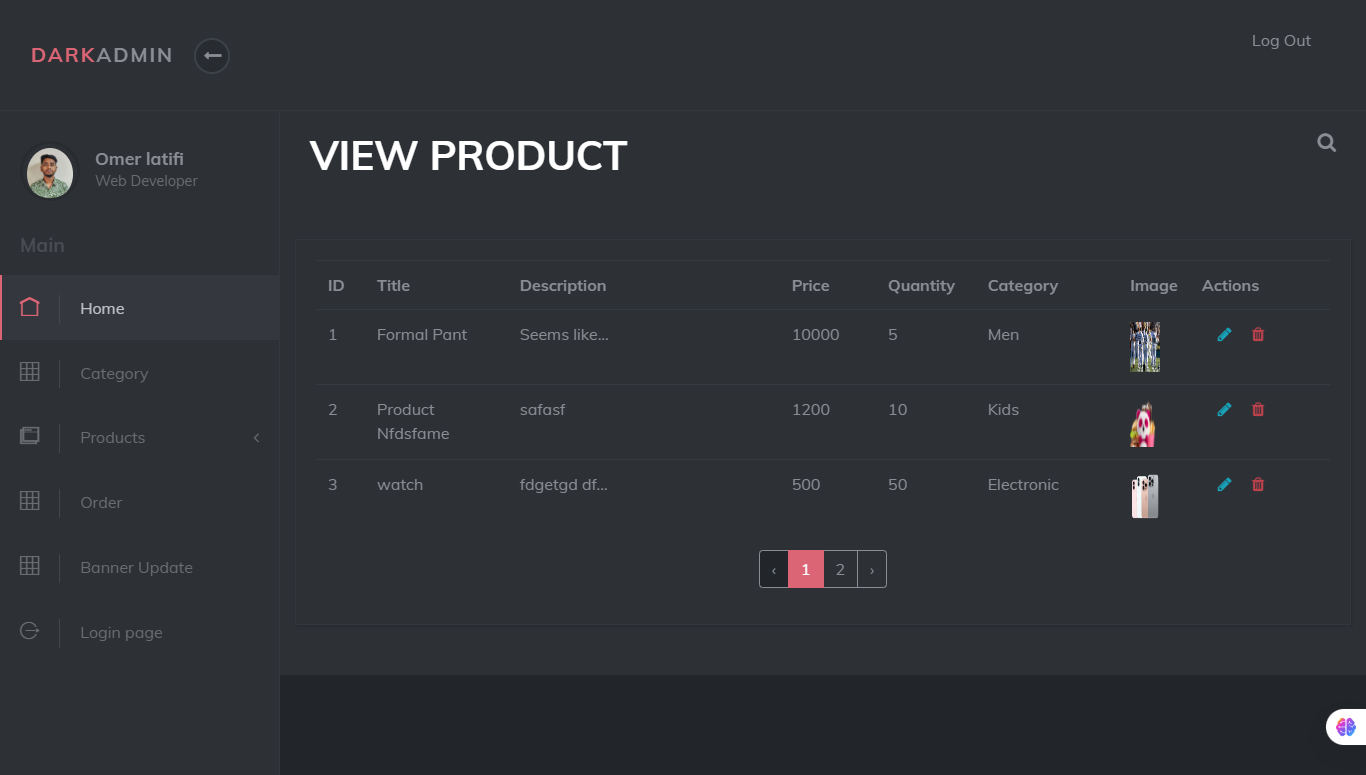The image size is (1366, 775).
Task: Click the next-page arrow in pagination
Action: click(871, 568)
